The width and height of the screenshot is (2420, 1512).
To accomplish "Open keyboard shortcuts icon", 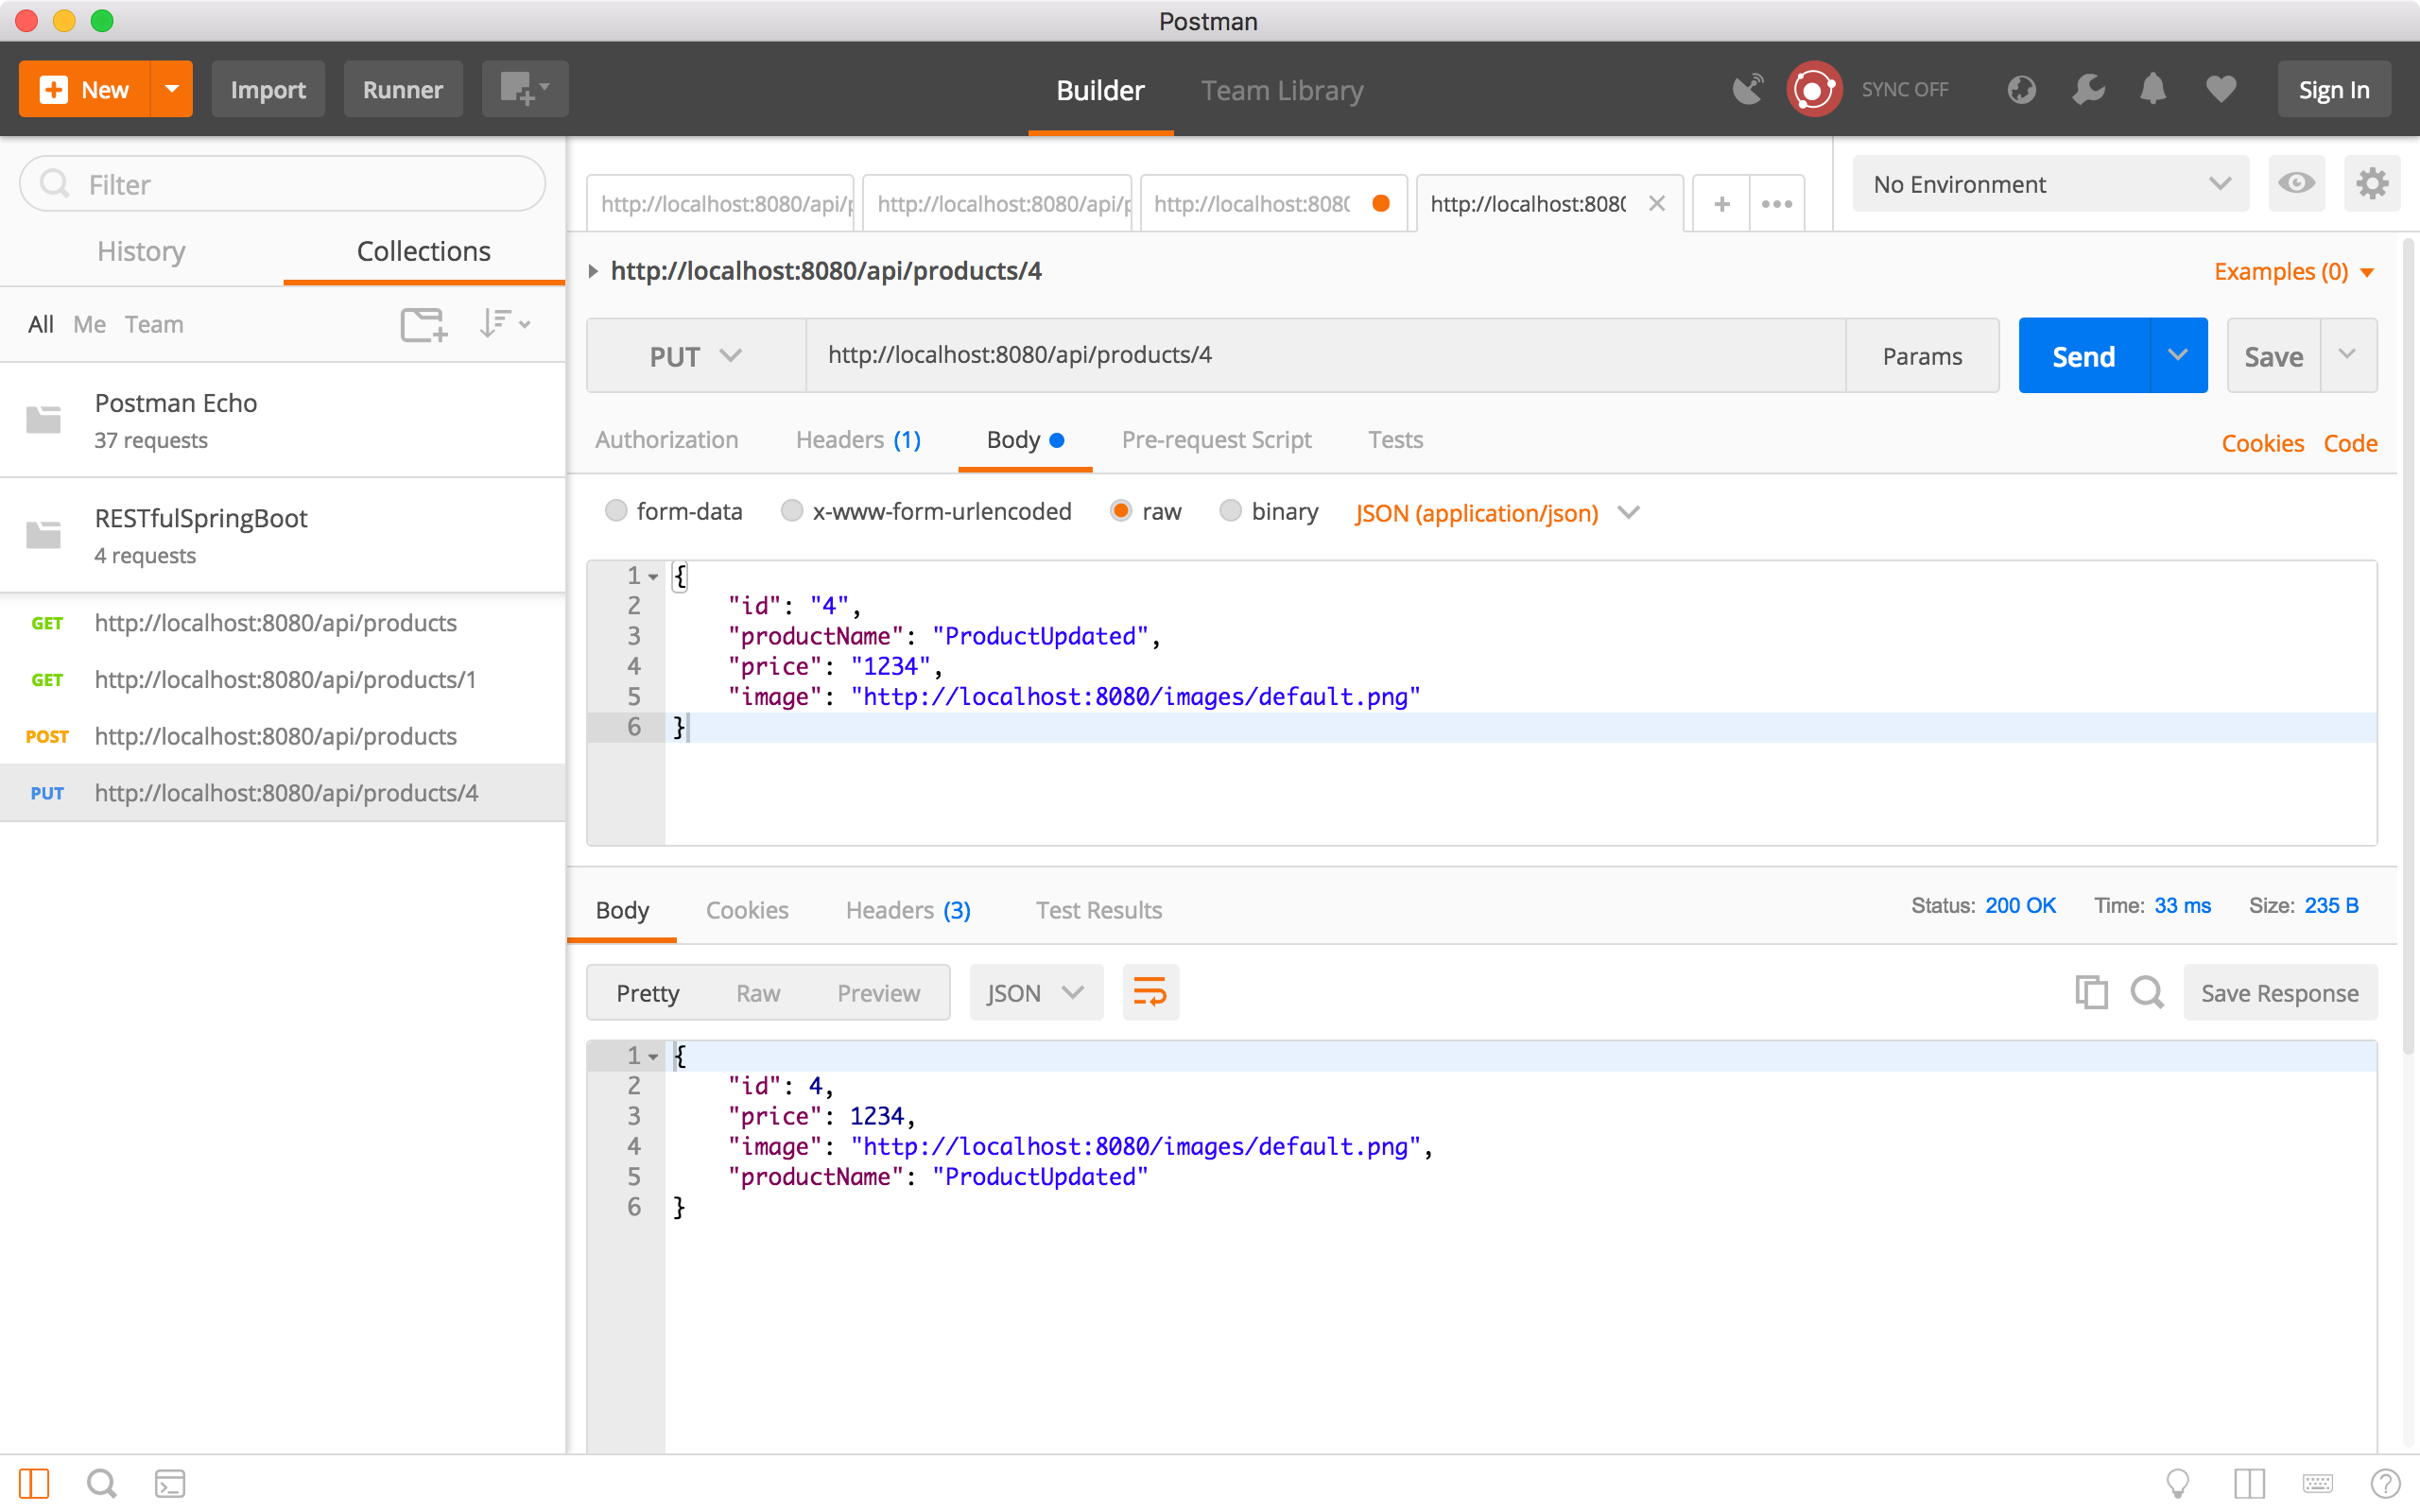I will pyautogui.click(x=2317, y=1484).
